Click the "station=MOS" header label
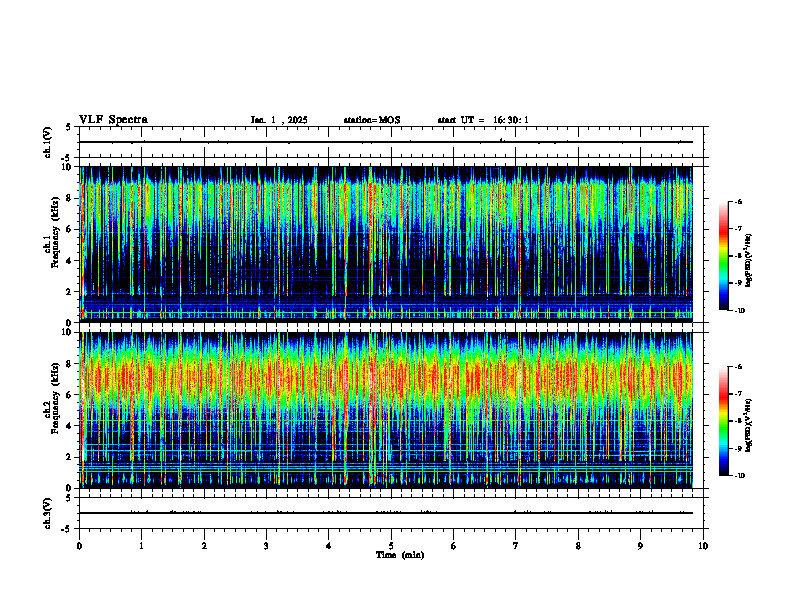Screen dimensions: 792x612 [372, 120]
